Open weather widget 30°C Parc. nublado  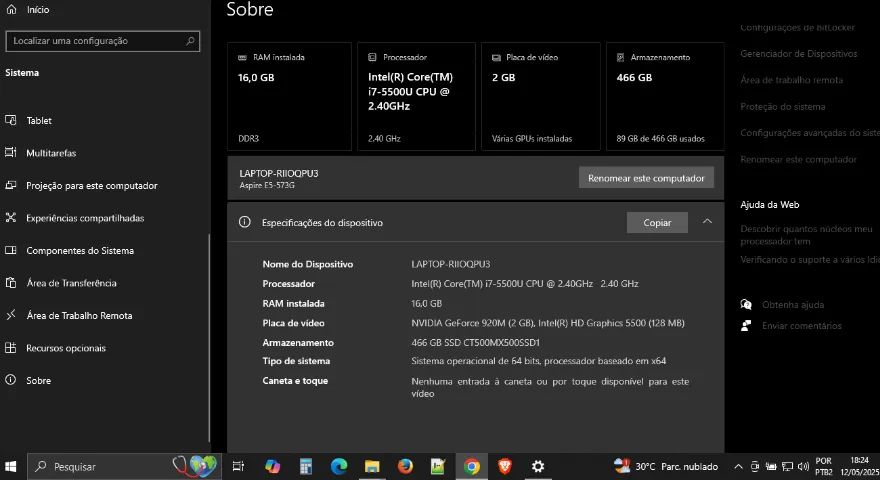(666, 467)
